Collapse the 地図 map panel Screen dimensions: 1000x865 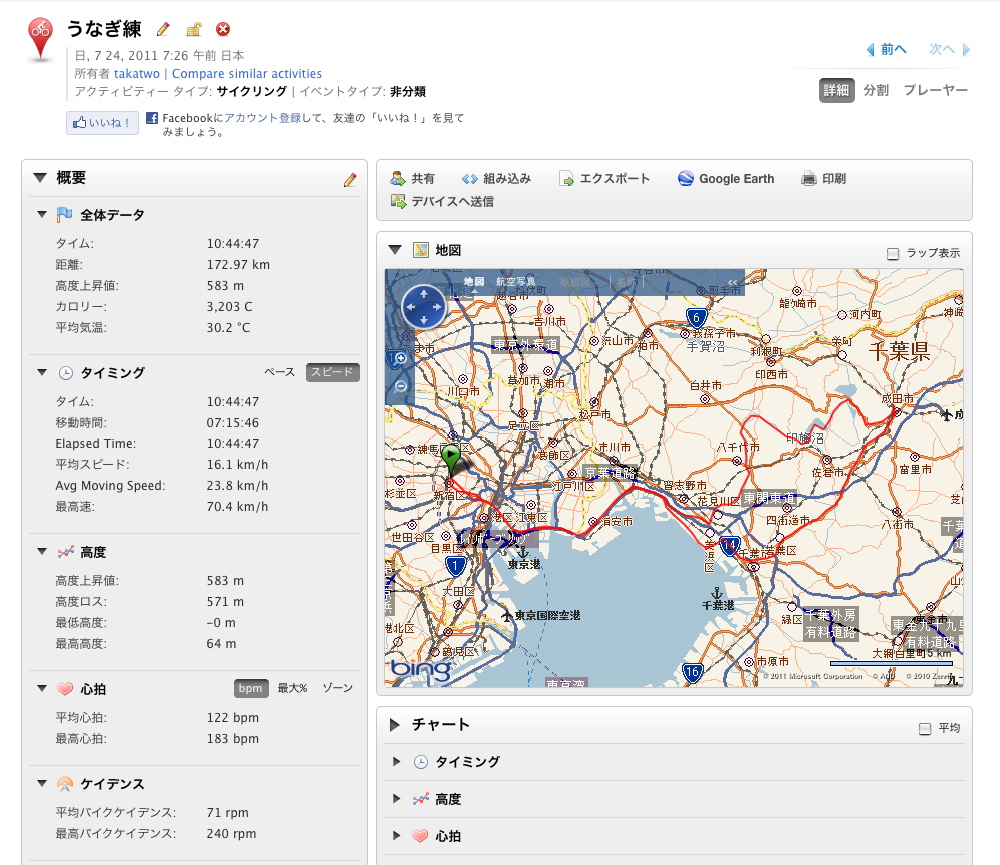(395, 250)
